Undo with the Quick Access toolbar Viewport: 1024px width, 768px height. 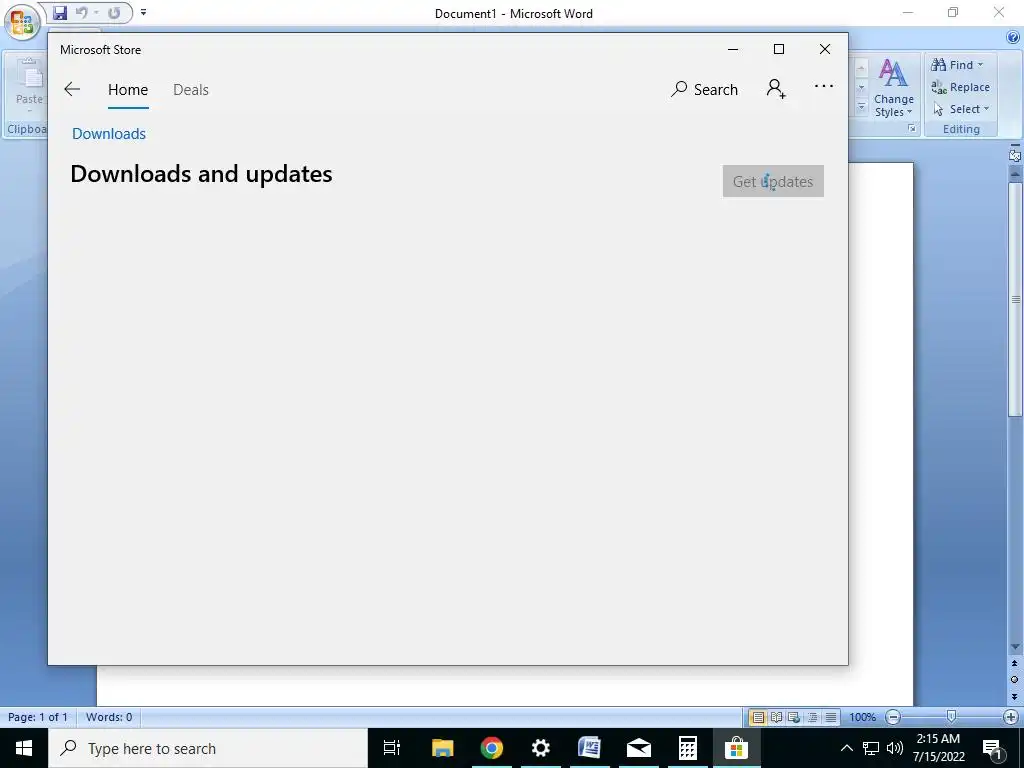click(82, 12)
